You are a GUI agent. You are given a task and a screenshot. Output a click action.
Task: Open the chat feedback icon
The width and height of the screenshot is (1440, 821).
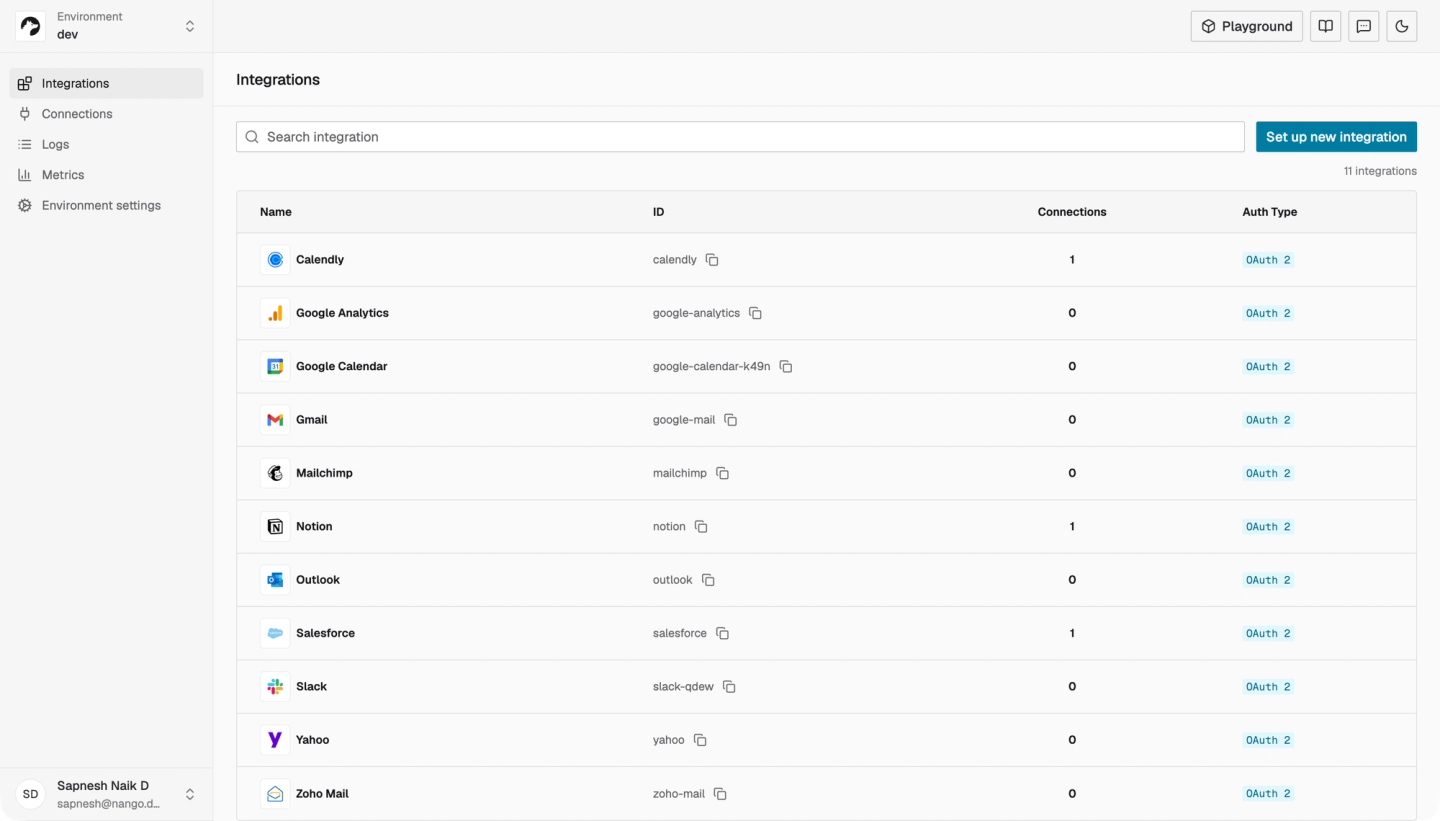[x=1364, y=26]
